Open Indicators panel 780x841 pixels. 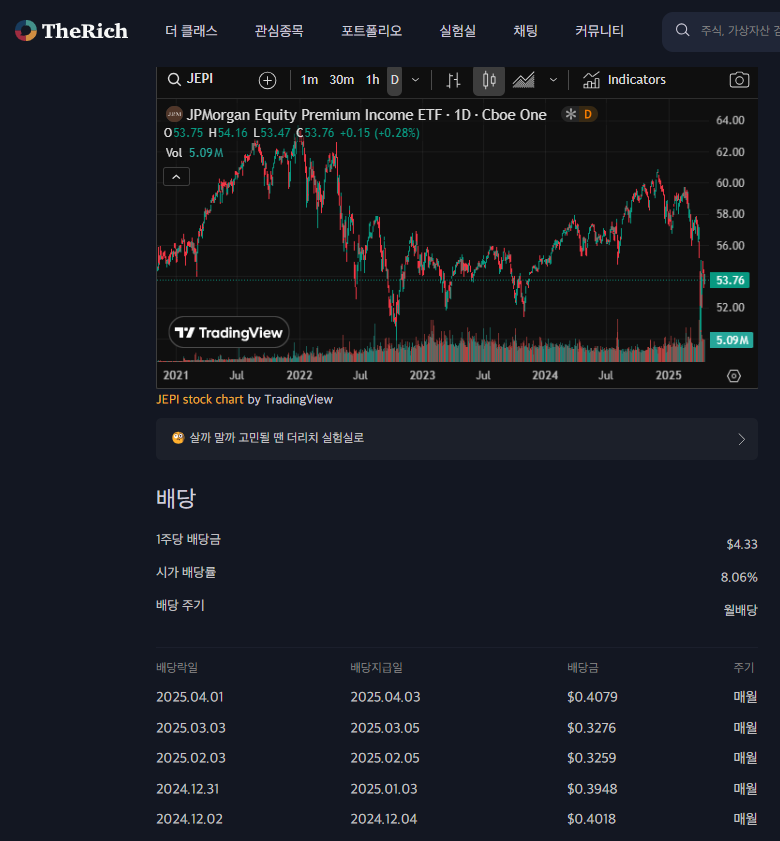[x=624, y=80]
